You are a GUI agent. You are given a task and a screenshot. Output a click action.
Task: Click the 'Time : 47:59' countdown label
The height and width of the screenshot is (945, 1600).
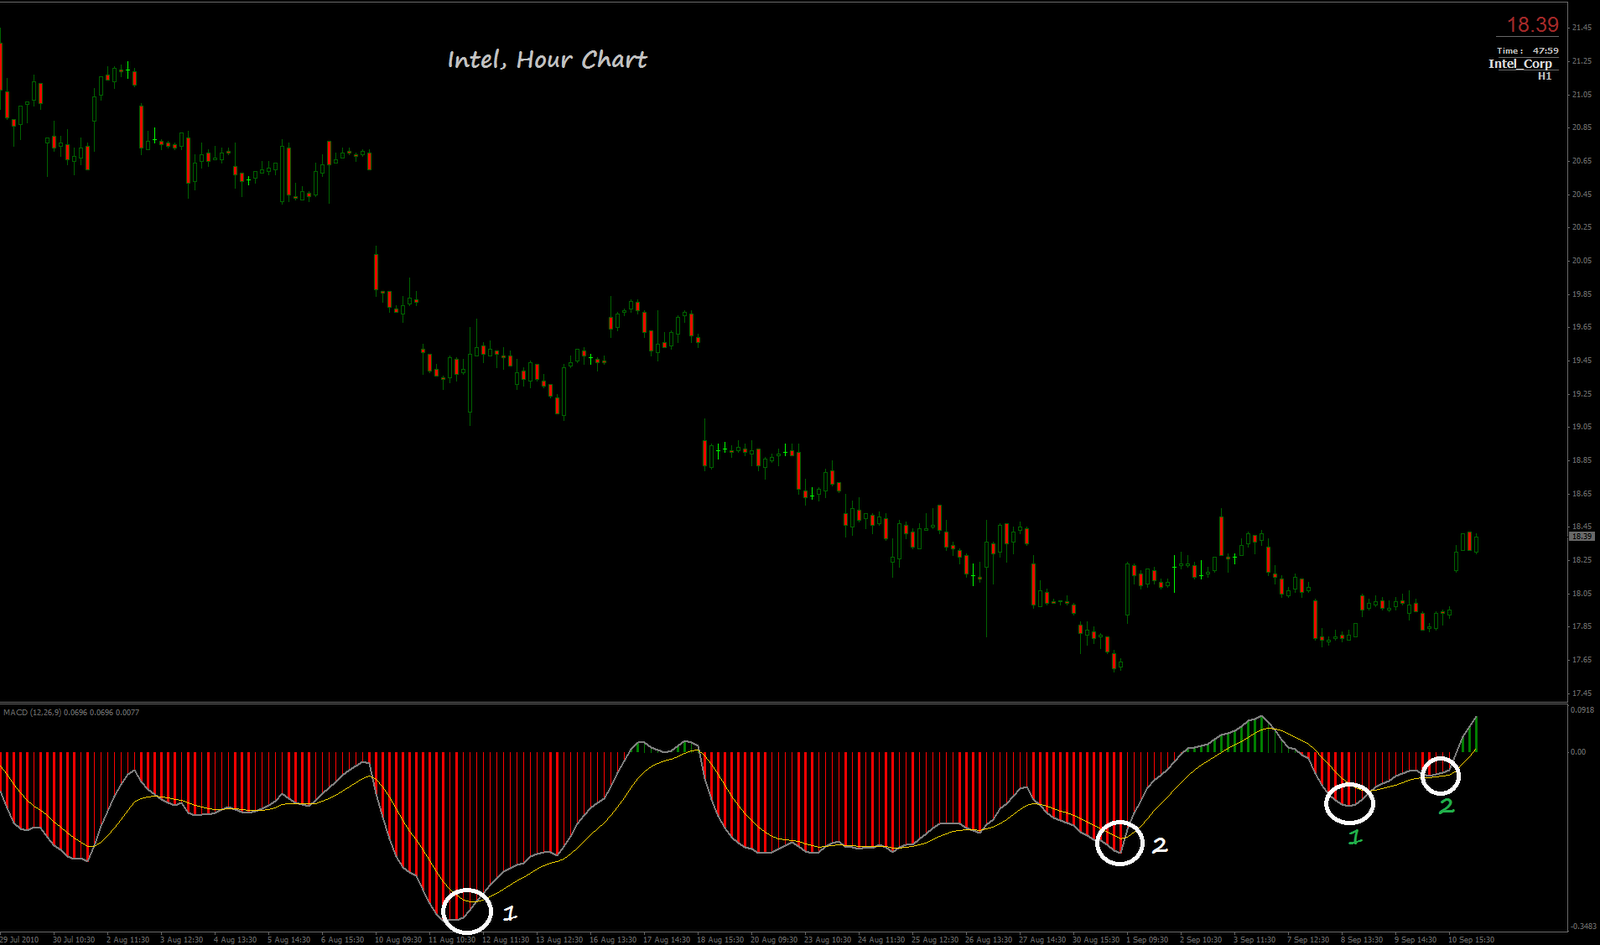1527,51
